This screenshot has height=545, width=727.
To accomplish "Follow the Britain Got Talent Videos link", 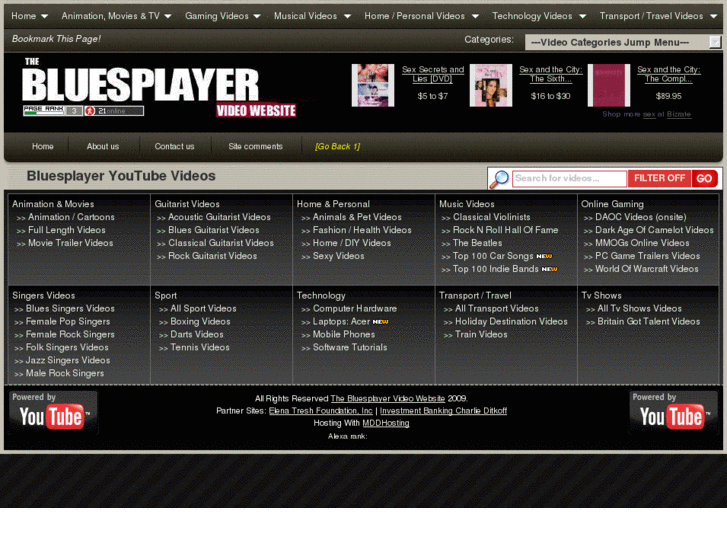I will point(648,322).
